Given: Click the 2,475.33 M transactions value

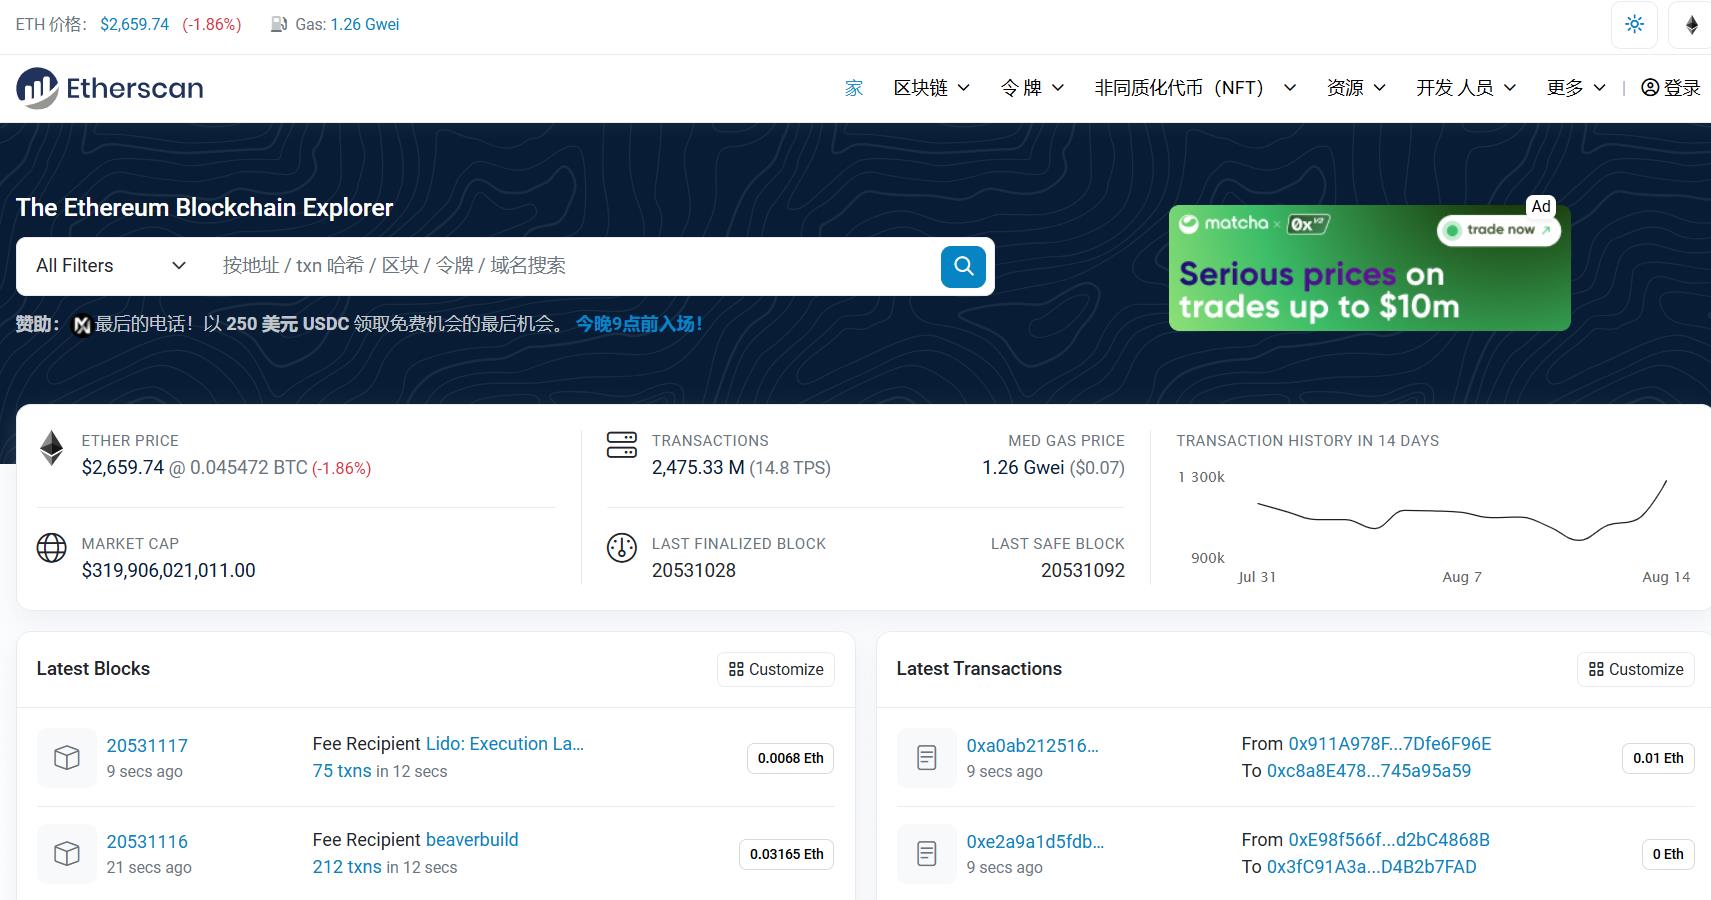Looking at the screenshot, I should (698, 467).
